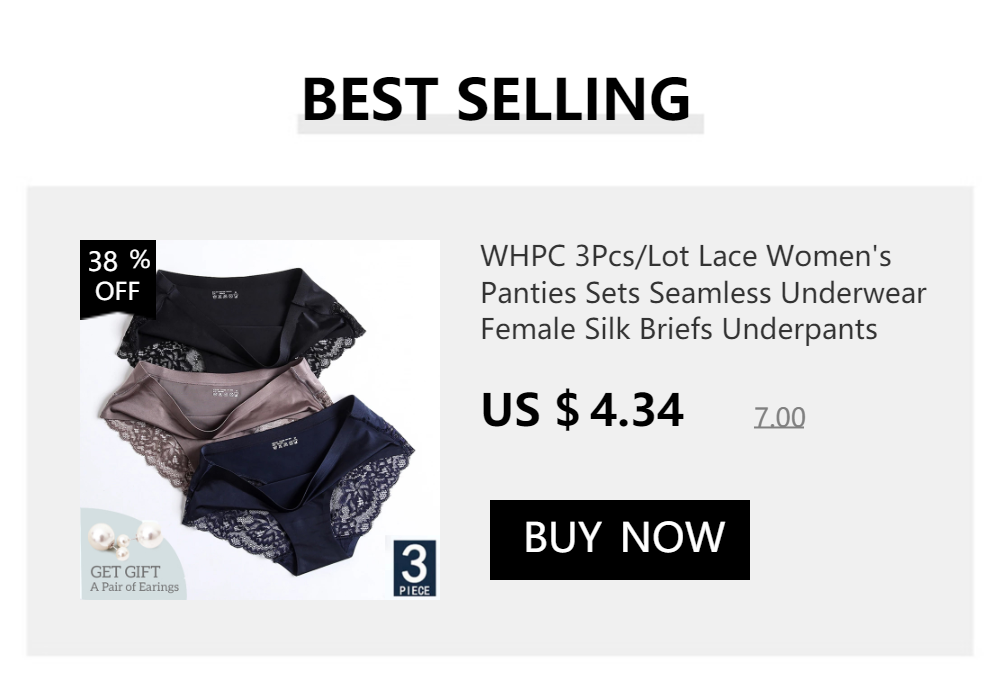Click "A Pair of Earings" text
1000x700 pixels.
point(134,587)
